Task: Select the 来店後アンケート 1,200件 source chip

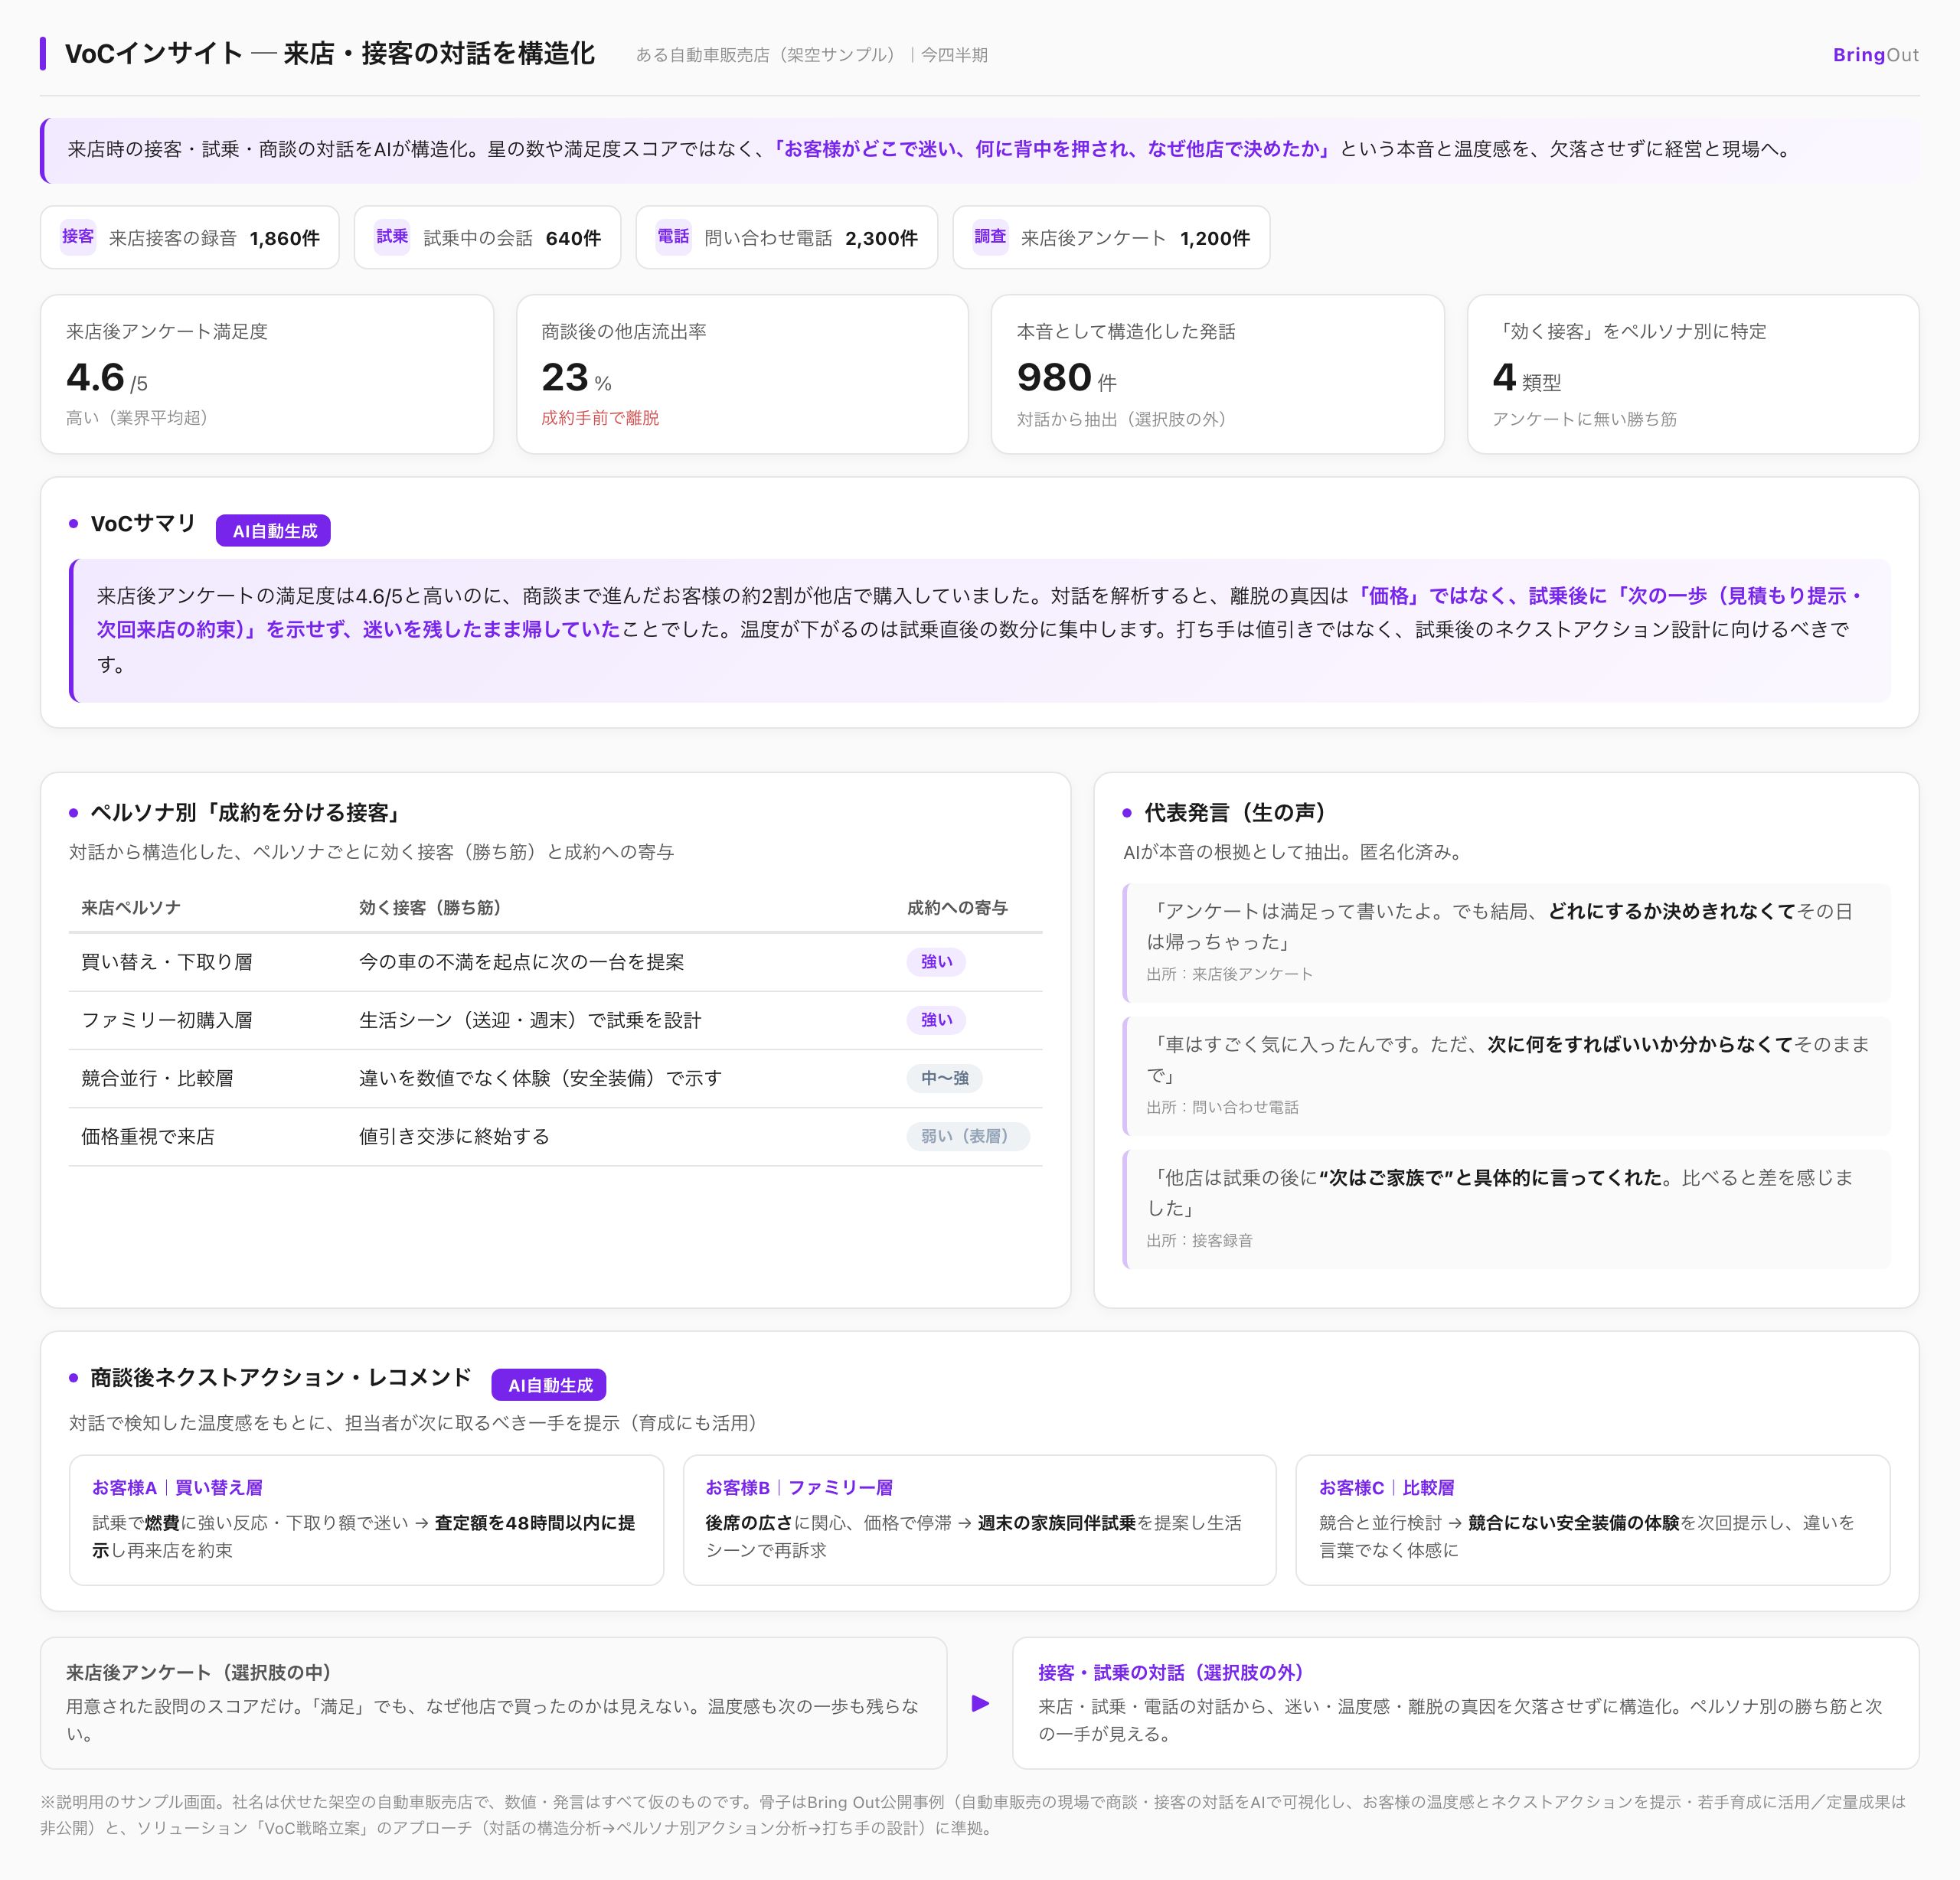Action: (x=1111, y=238)
